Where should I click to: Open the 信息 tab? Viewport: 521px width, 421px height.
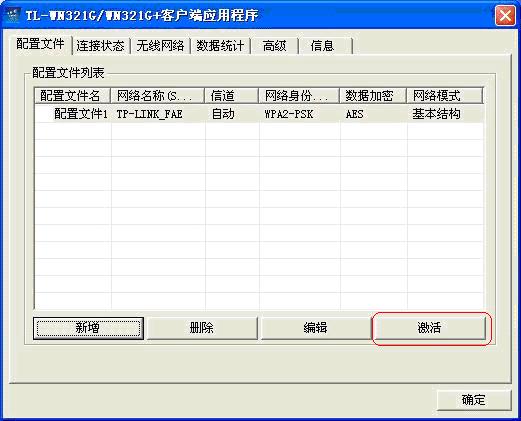(322, 46)
